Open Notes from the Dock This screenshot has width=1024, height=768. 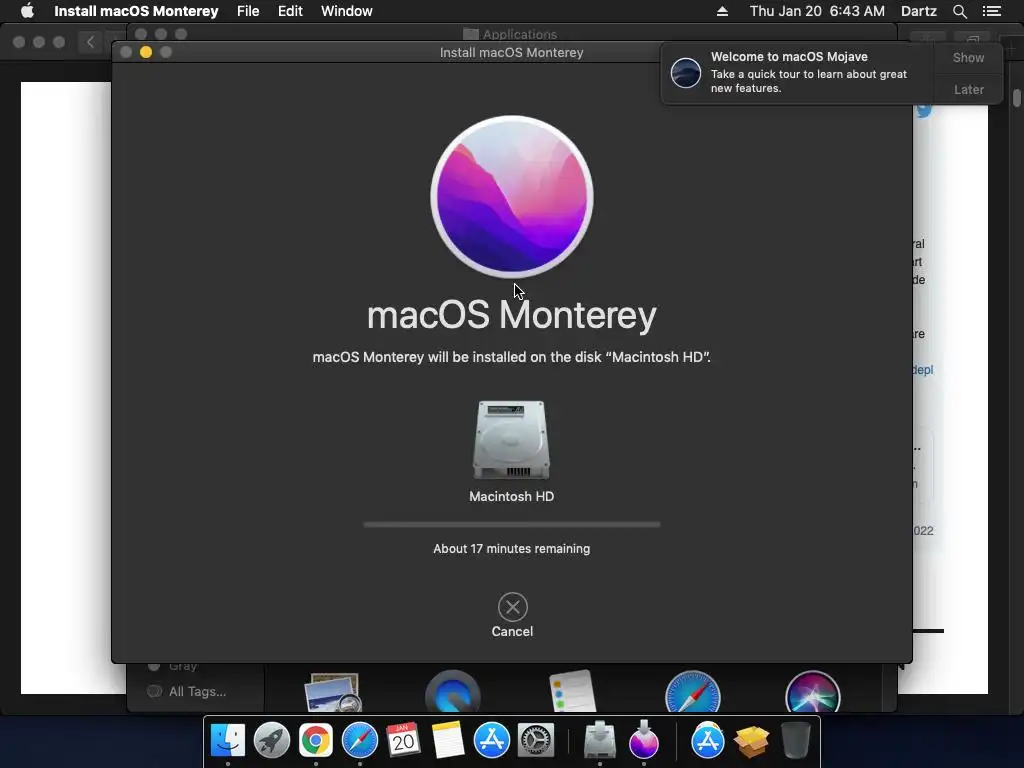(x=447, y=740)
